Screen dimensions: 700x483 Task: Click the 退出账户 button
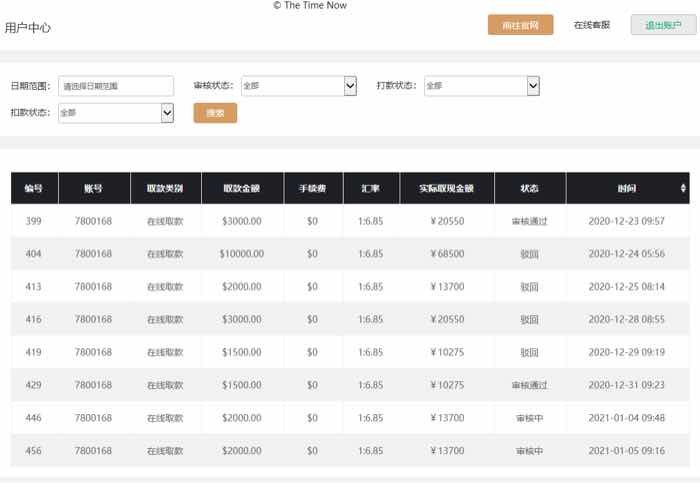(x=663, y=25)
